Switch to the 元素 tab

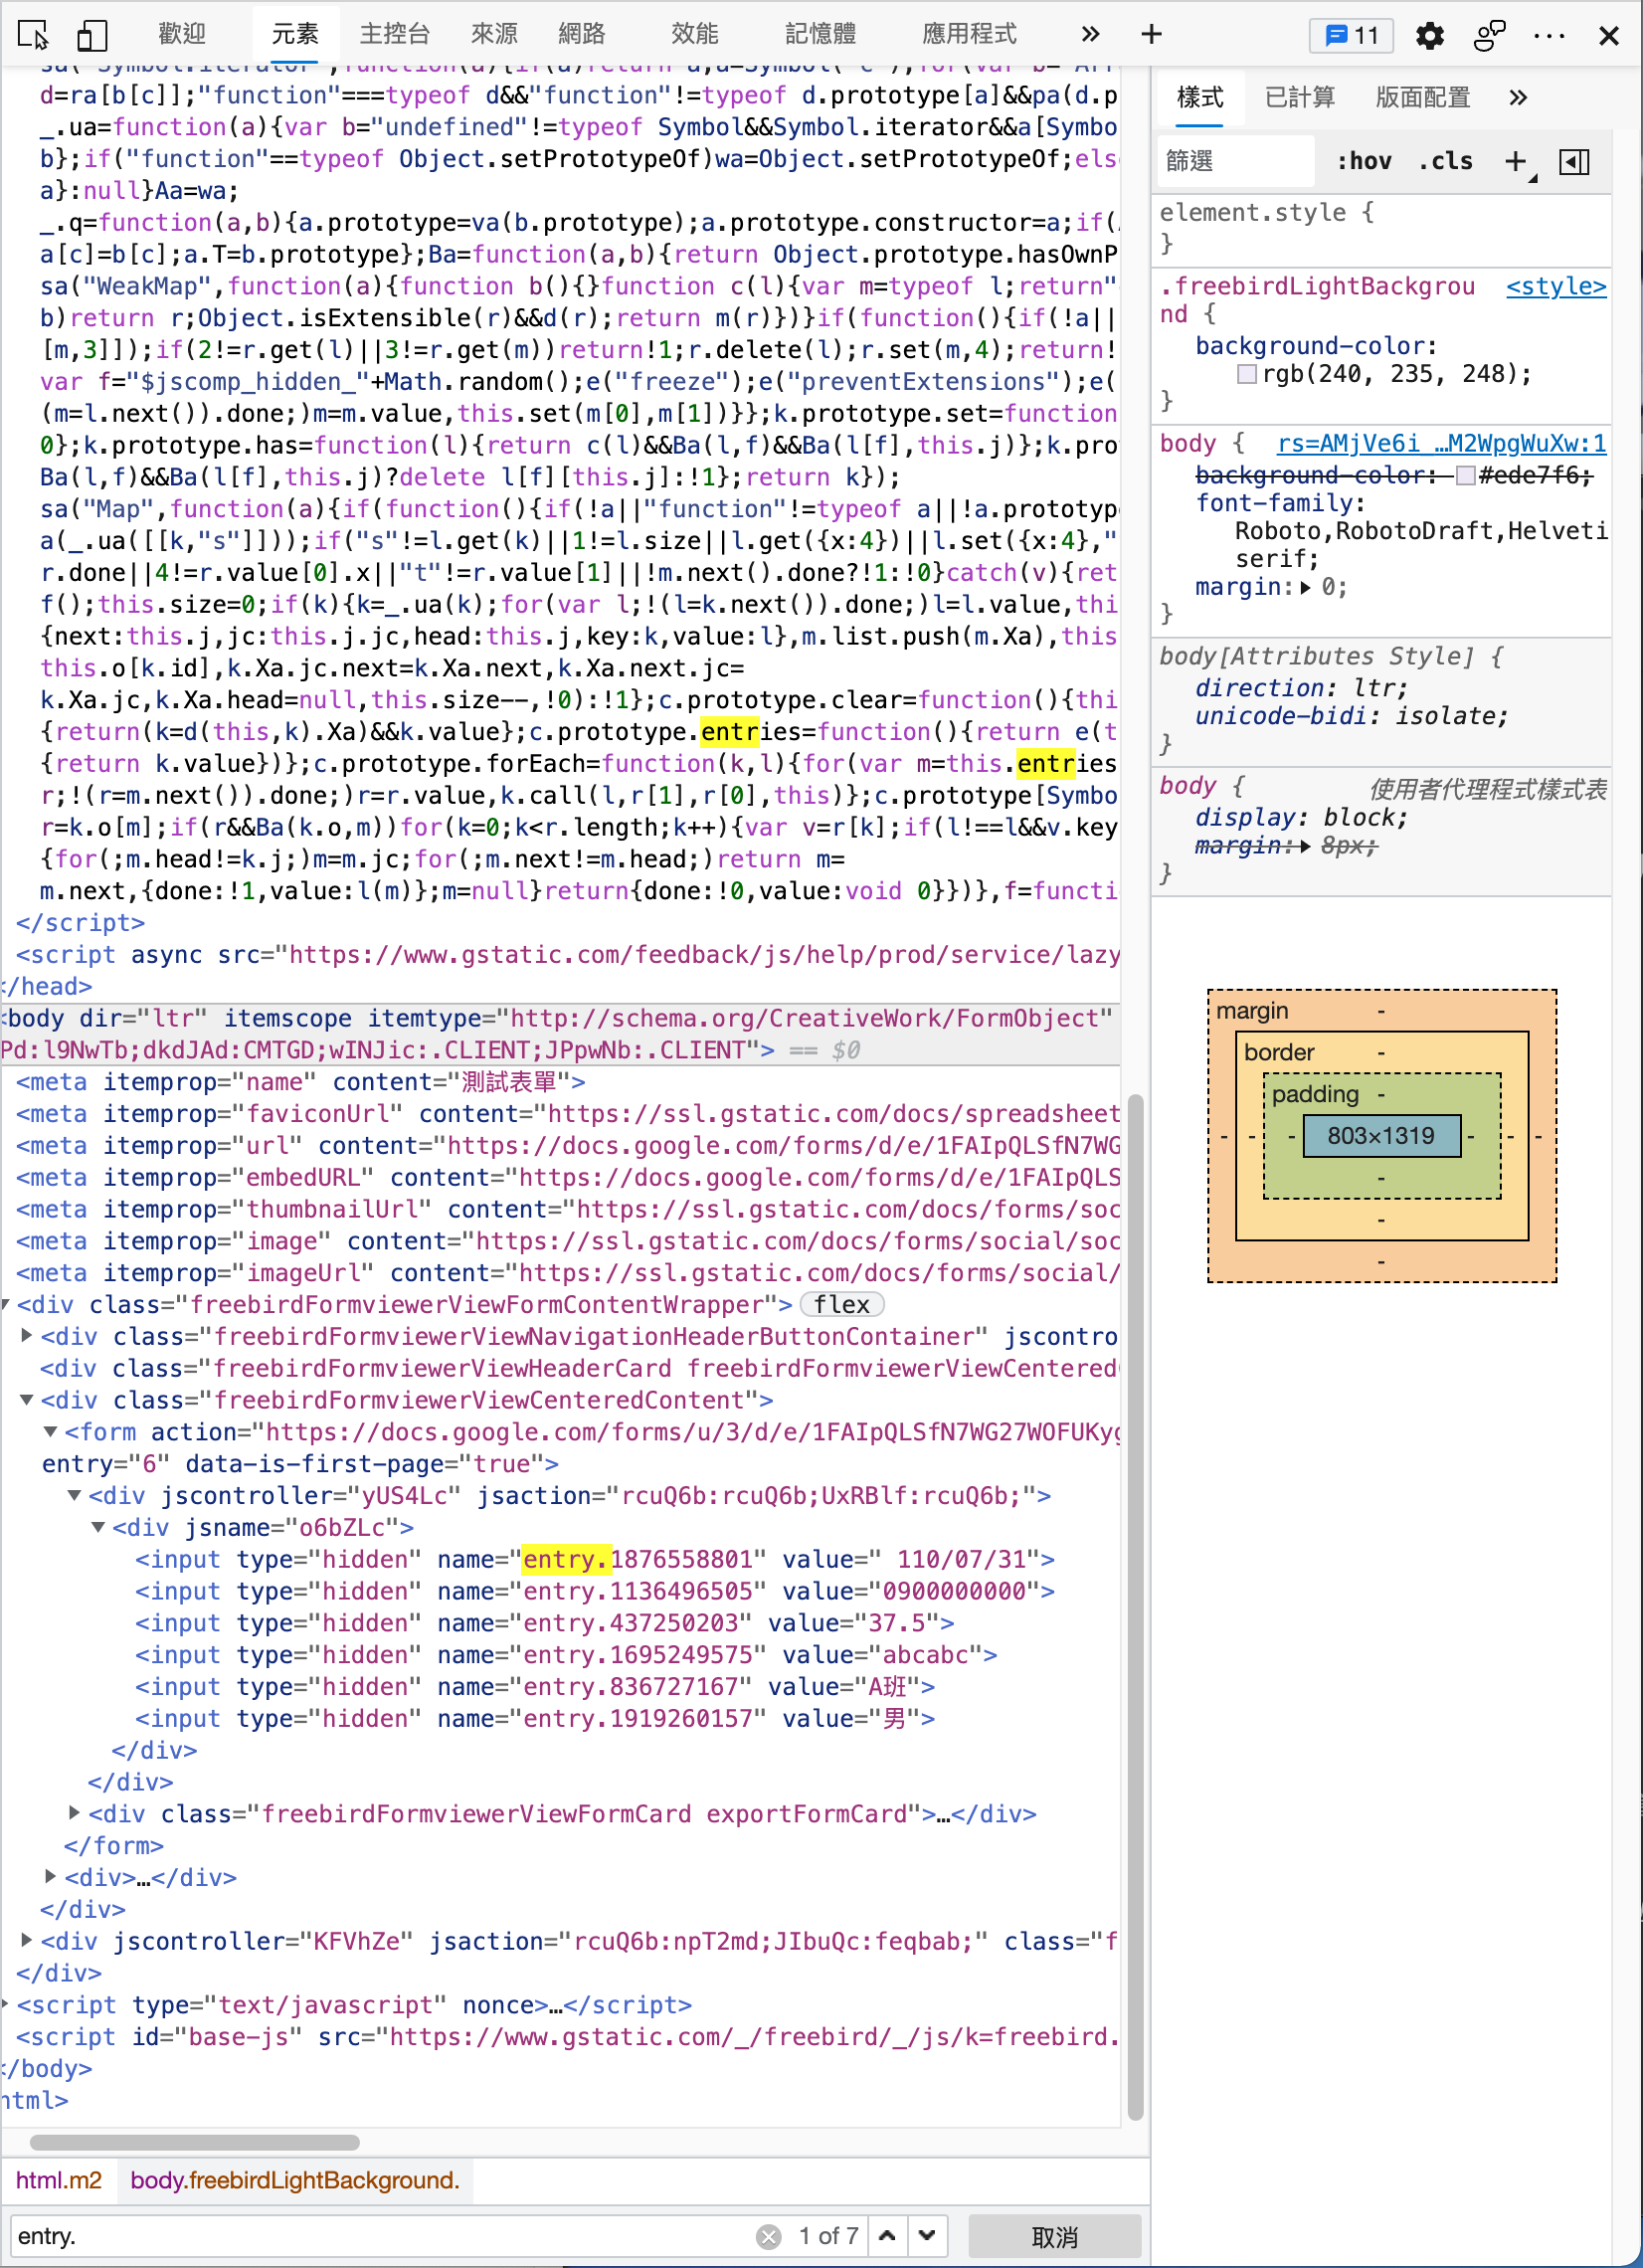pyautogui.click(x=295, y=34)
